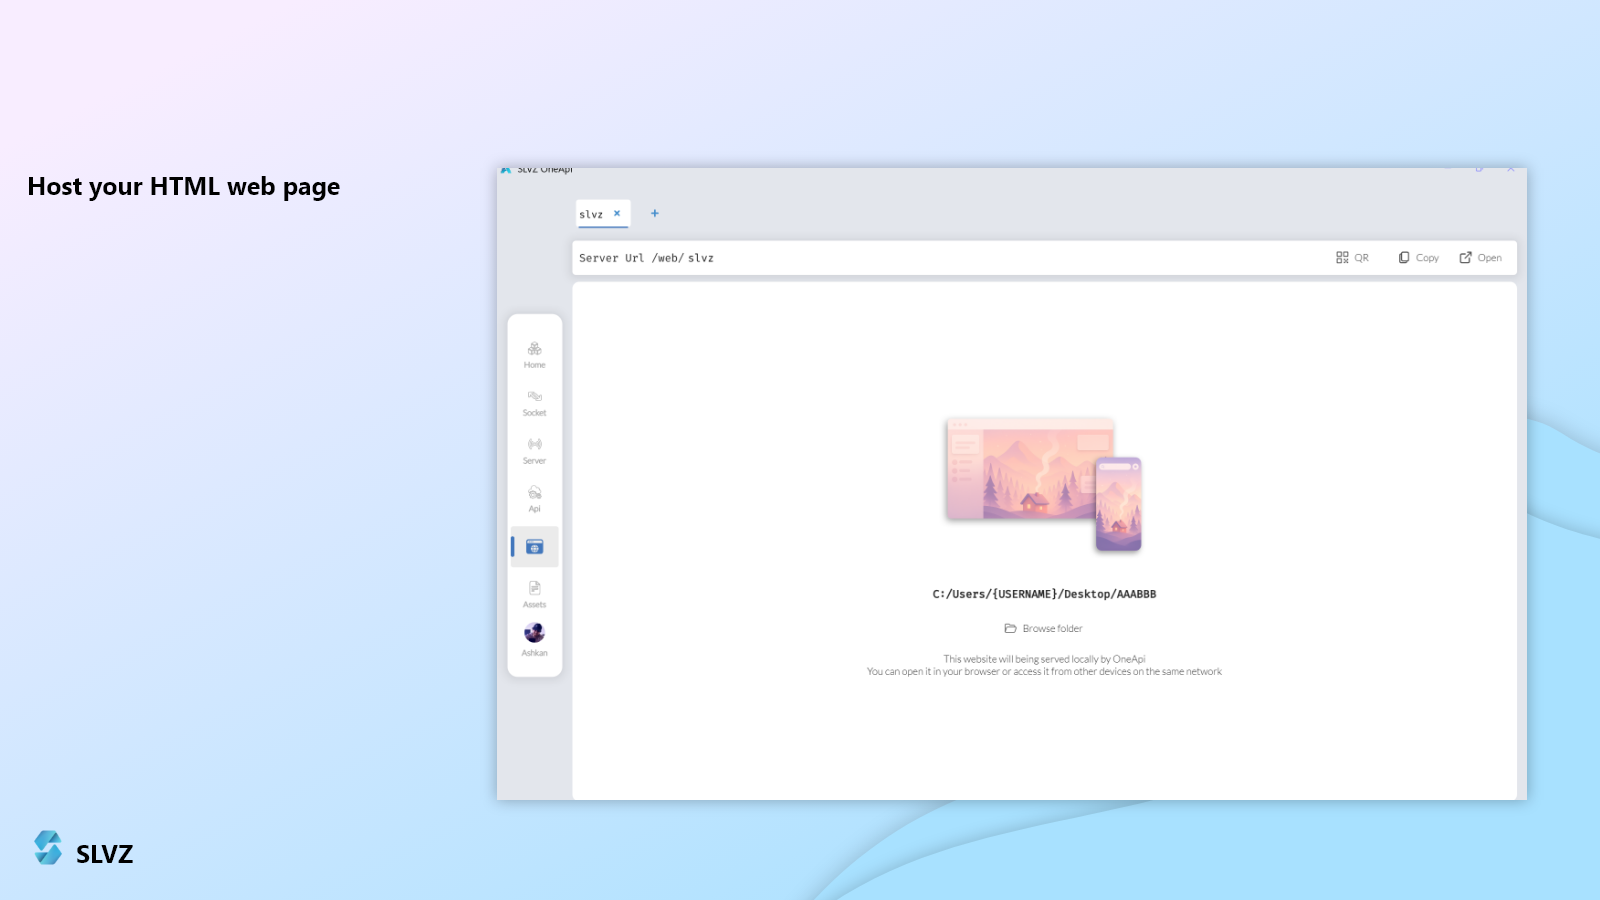Click Browse folder link
Viewport: 1600px width, 900px height.
pos(1044,629)
